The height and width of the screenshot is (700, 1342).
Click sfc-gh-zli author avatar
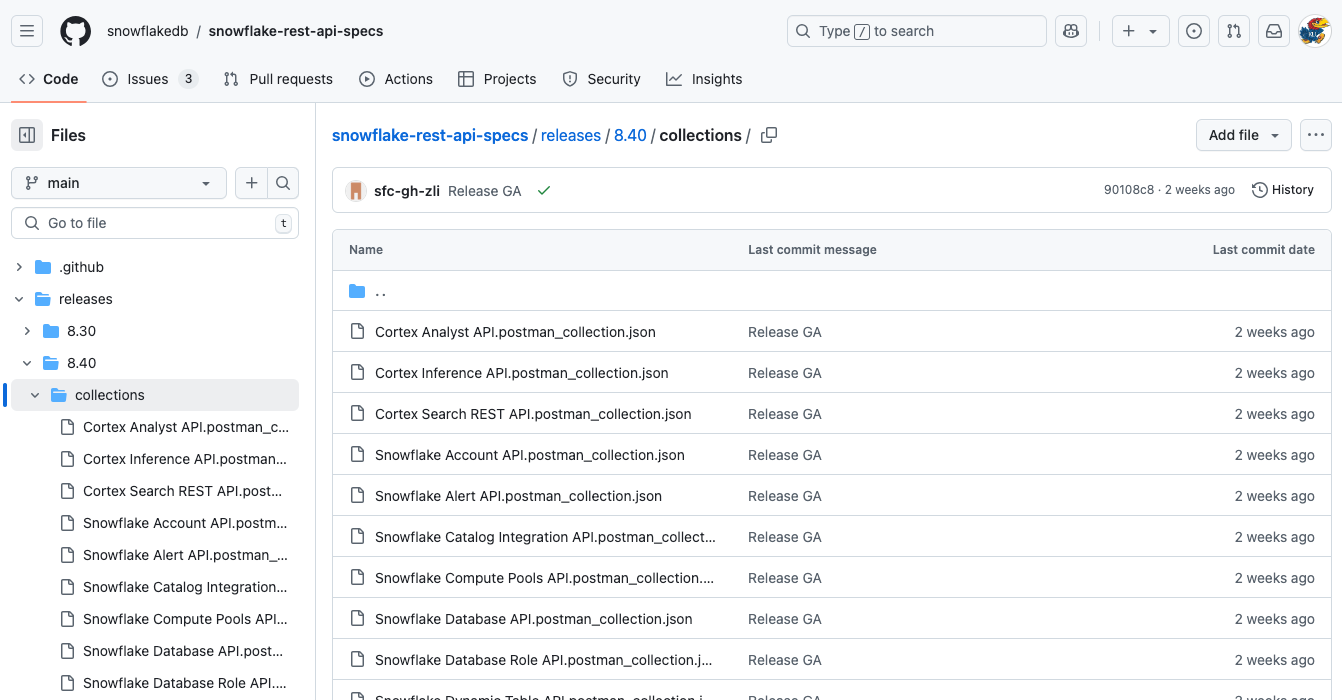click(x=355, y=190)
